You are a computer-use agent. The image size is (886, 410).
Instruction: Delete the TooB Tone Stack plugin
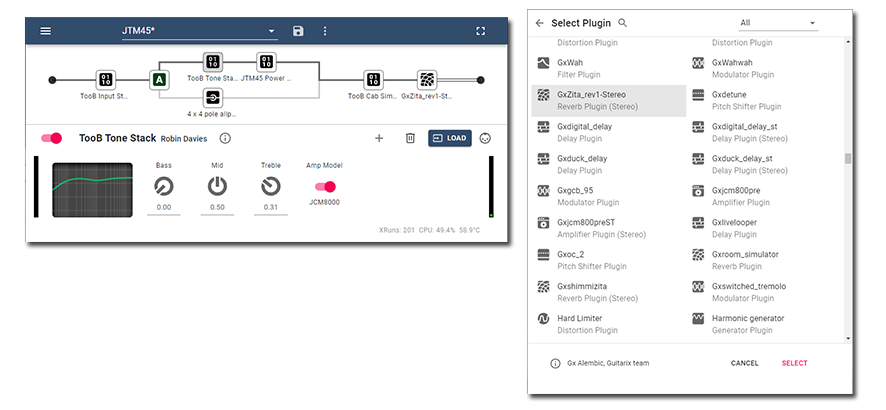pos(411,138)
